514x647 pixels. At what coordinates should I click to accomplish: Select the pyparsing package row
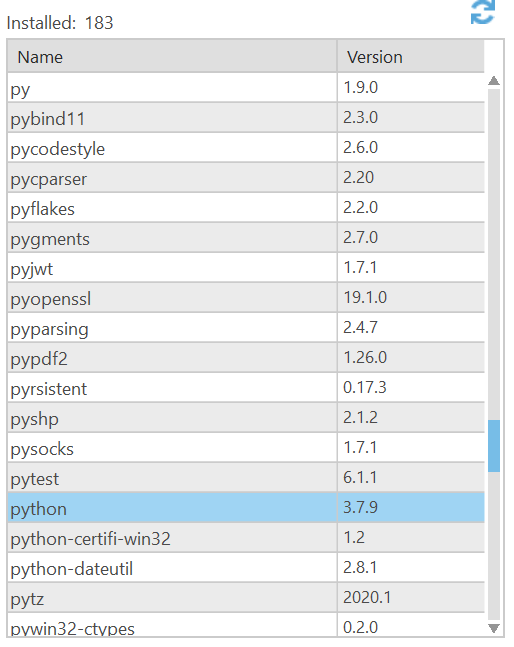[x=246, y=328]
